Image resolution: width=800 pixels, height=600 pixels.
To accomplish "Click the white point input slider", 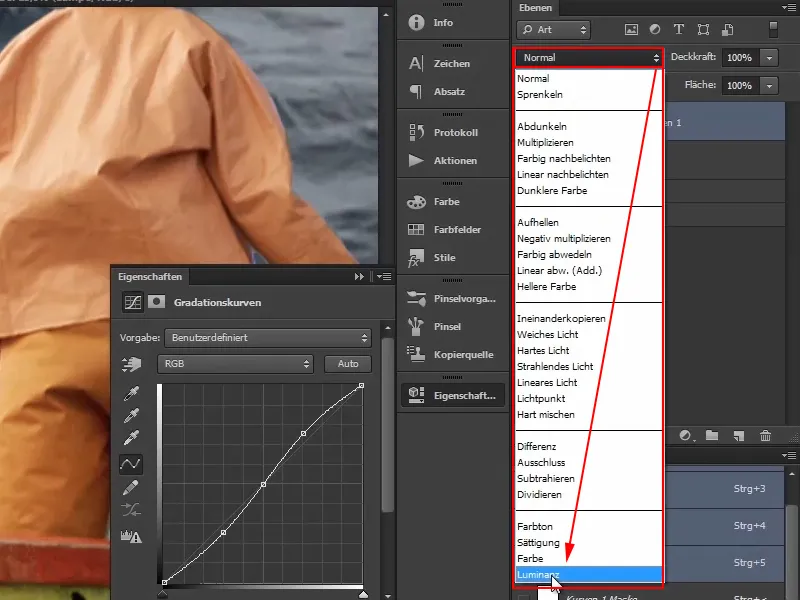I will click(x=363, y=594).
